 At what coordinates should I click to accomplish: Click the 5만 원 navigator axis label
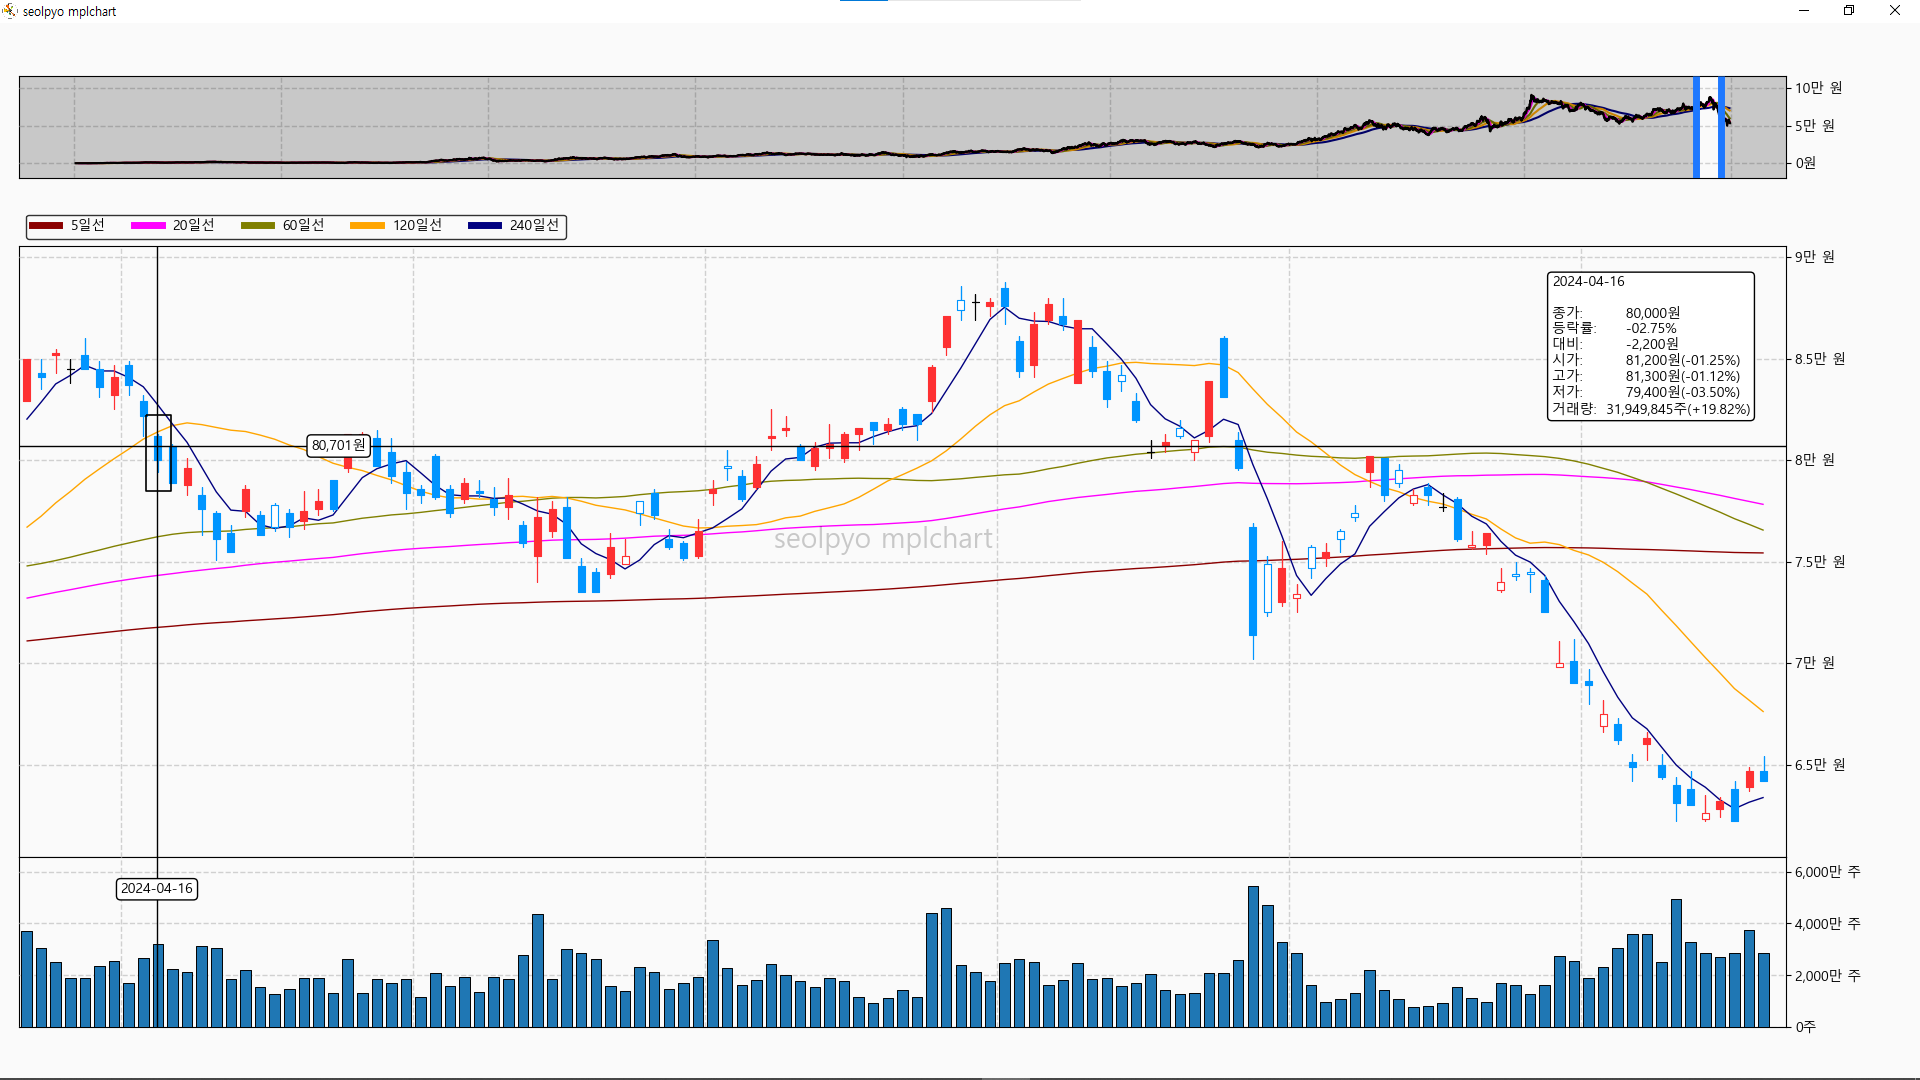[1814, 126]
